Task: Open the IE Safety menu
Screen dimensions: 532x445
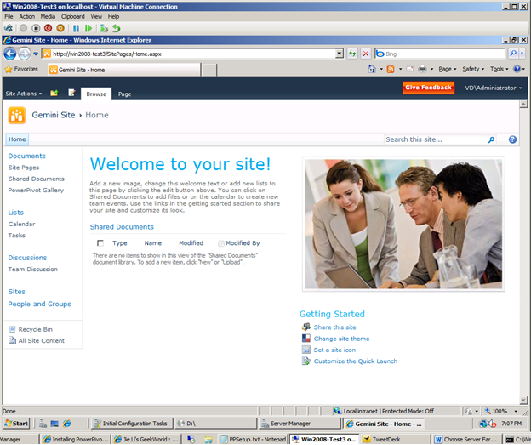Action: click(473, 69)
